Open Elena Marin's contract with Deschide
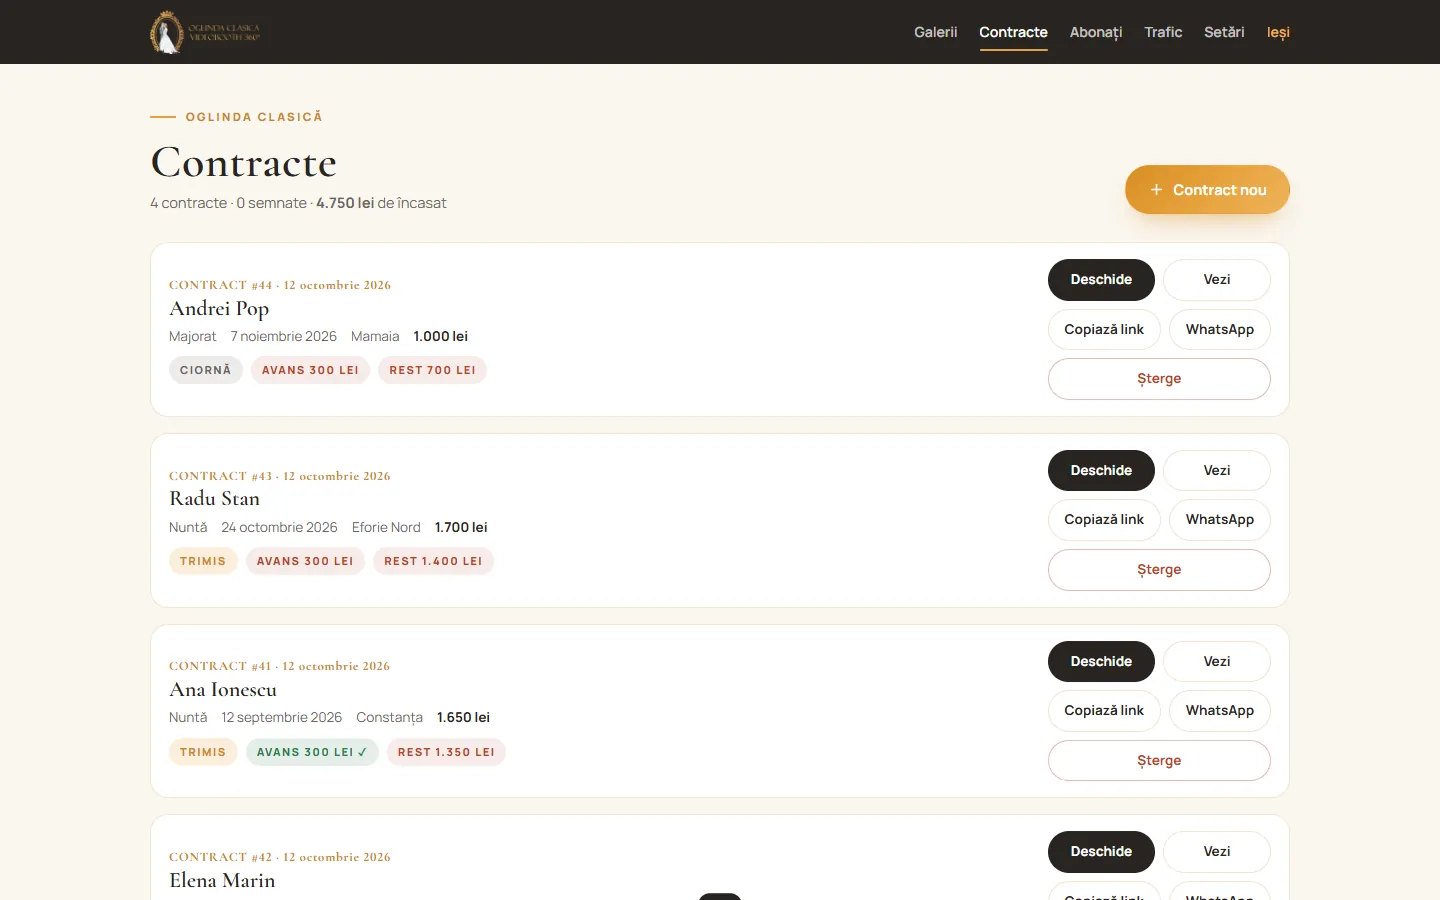 click(x=1101, y=852)
